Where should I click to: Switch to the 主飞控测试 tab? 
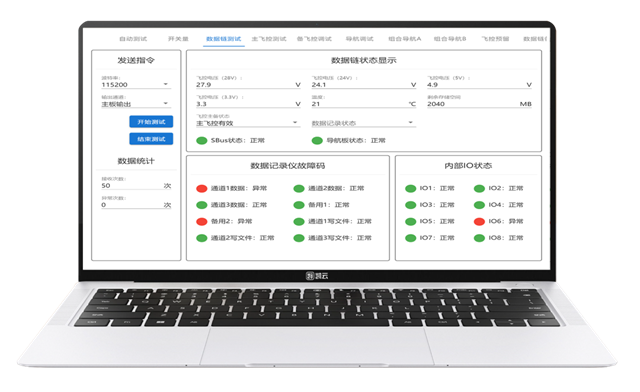coord(269,39)
